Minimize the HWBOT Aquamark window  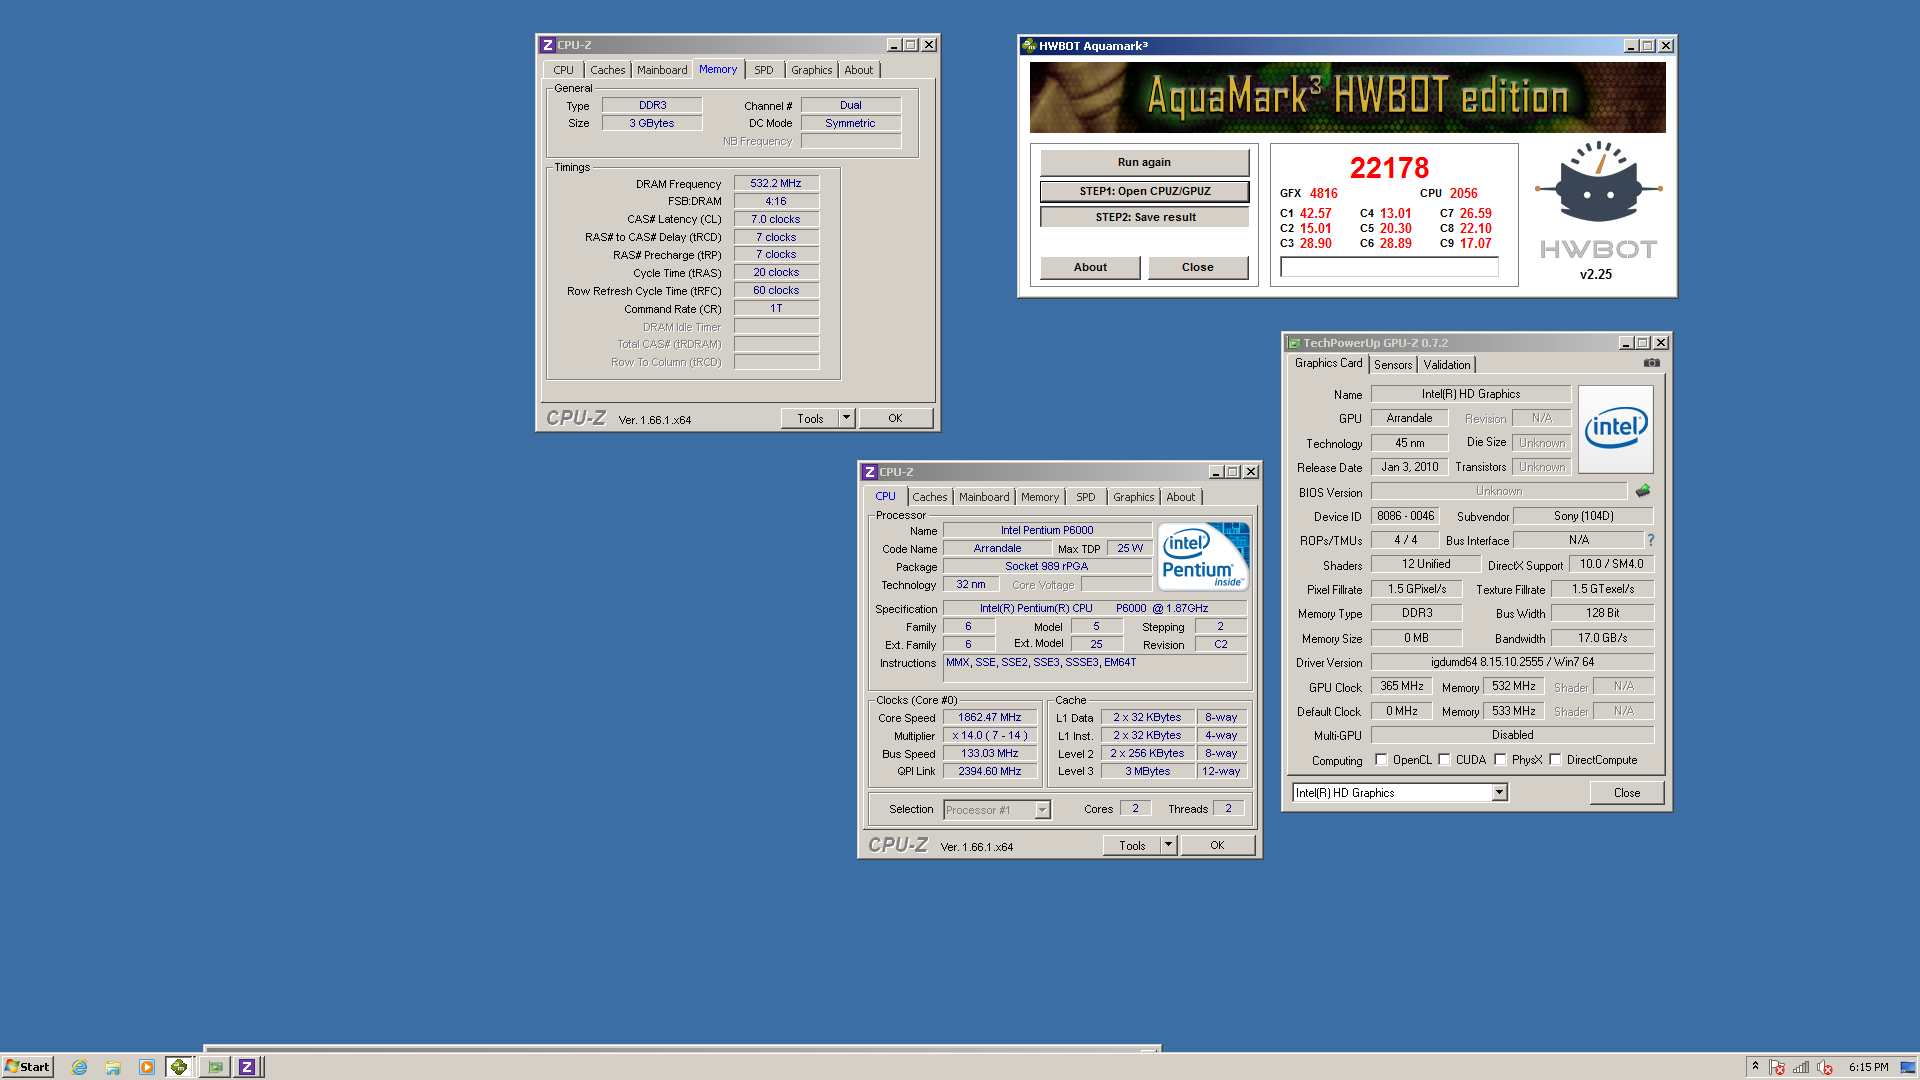[1631, 46]
